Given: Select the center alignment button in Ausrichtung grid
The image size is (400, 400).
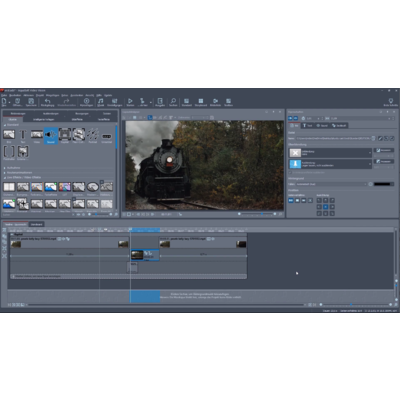Looking at the screenshot, I should point(326,207).
